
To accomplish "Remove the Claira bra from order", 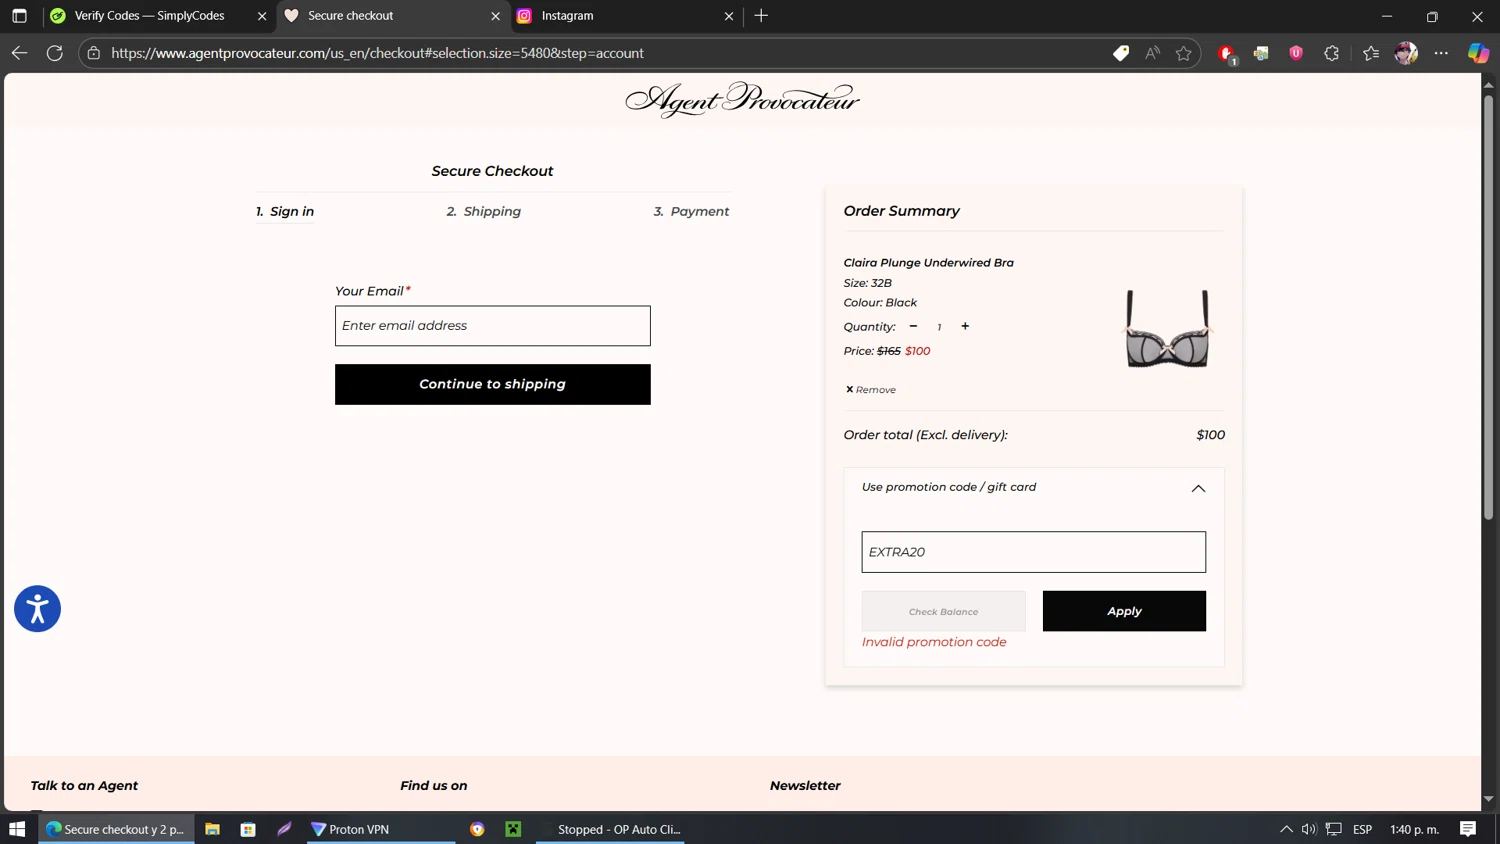I will [x=871, y=390].
